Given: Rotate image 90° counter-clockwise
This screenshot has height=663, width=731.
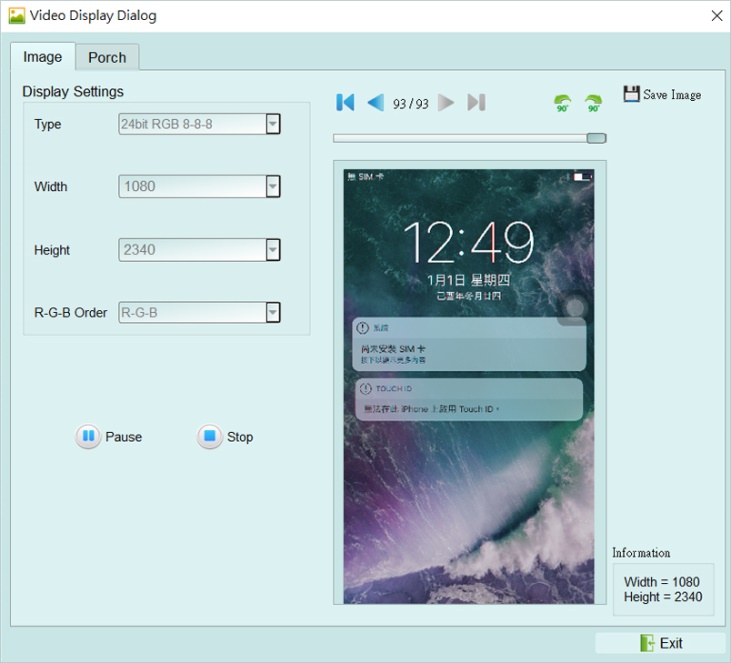Looking at the screenshot, I should (x=562, y=103).
